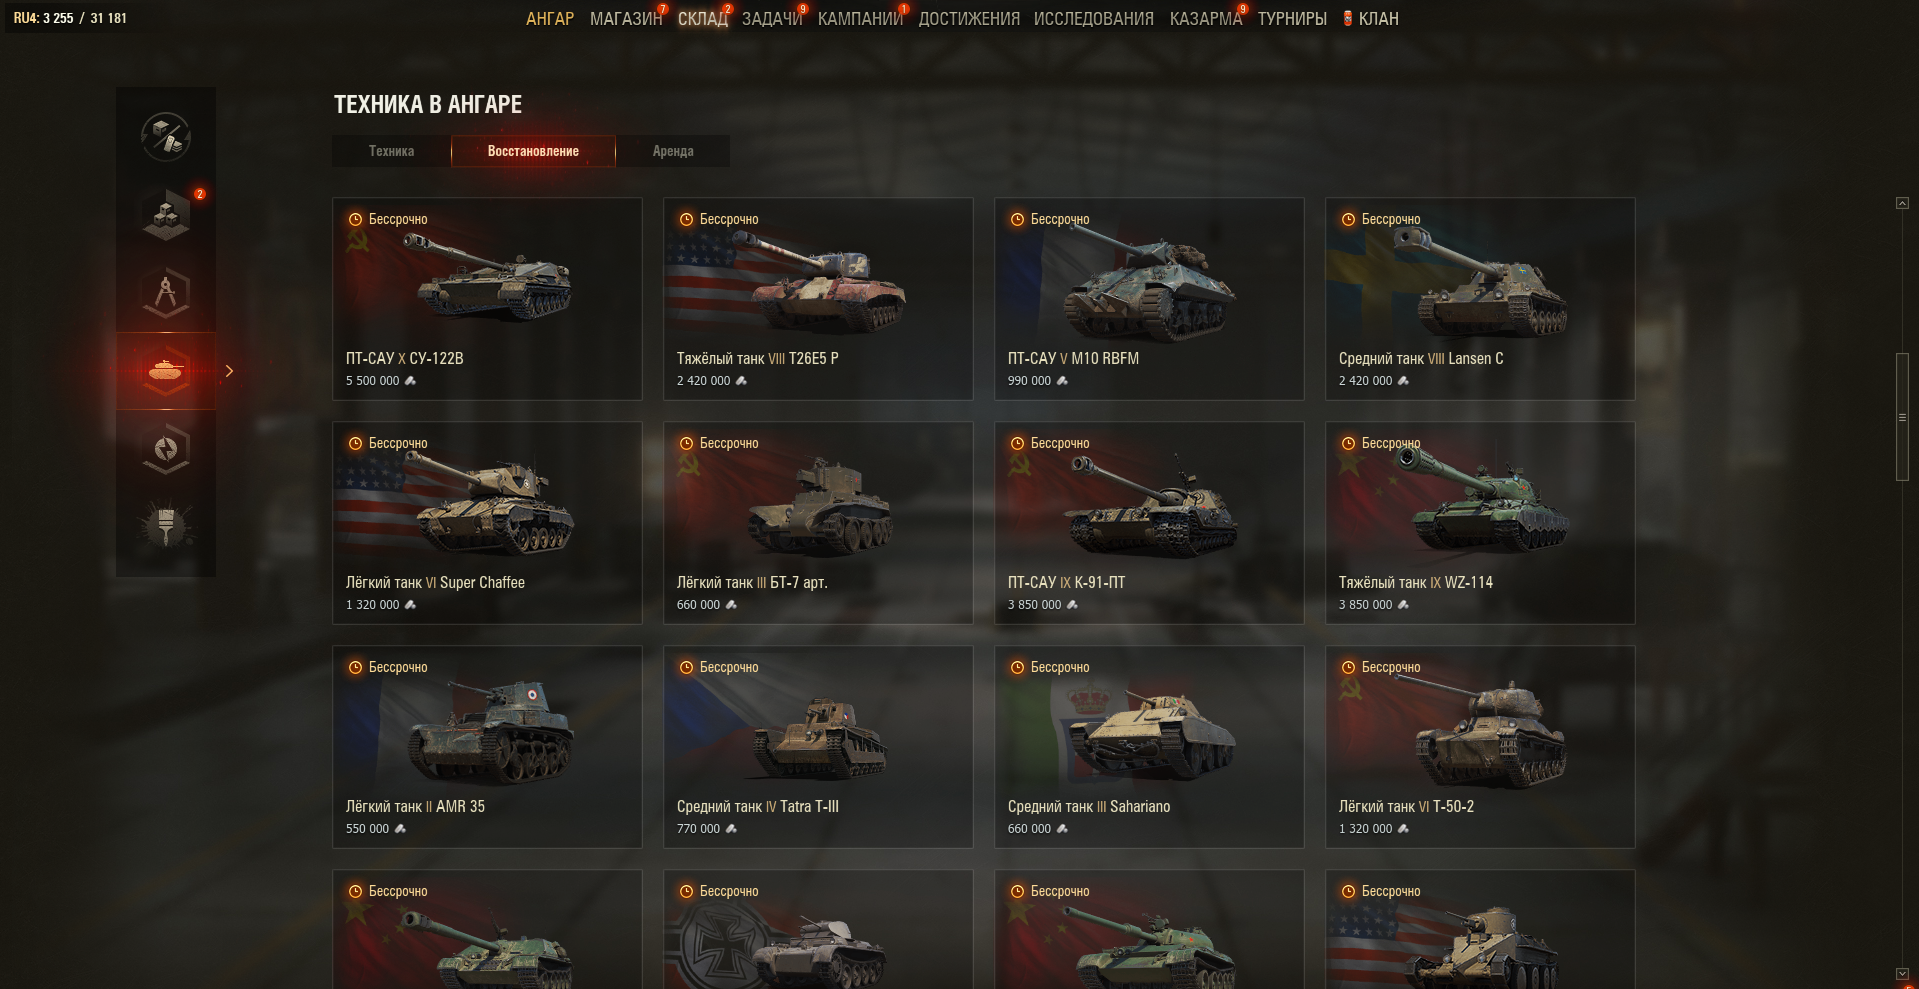1919x989 pixels.
Task: Open the МАГАЗИН menu
Action: 626,18
